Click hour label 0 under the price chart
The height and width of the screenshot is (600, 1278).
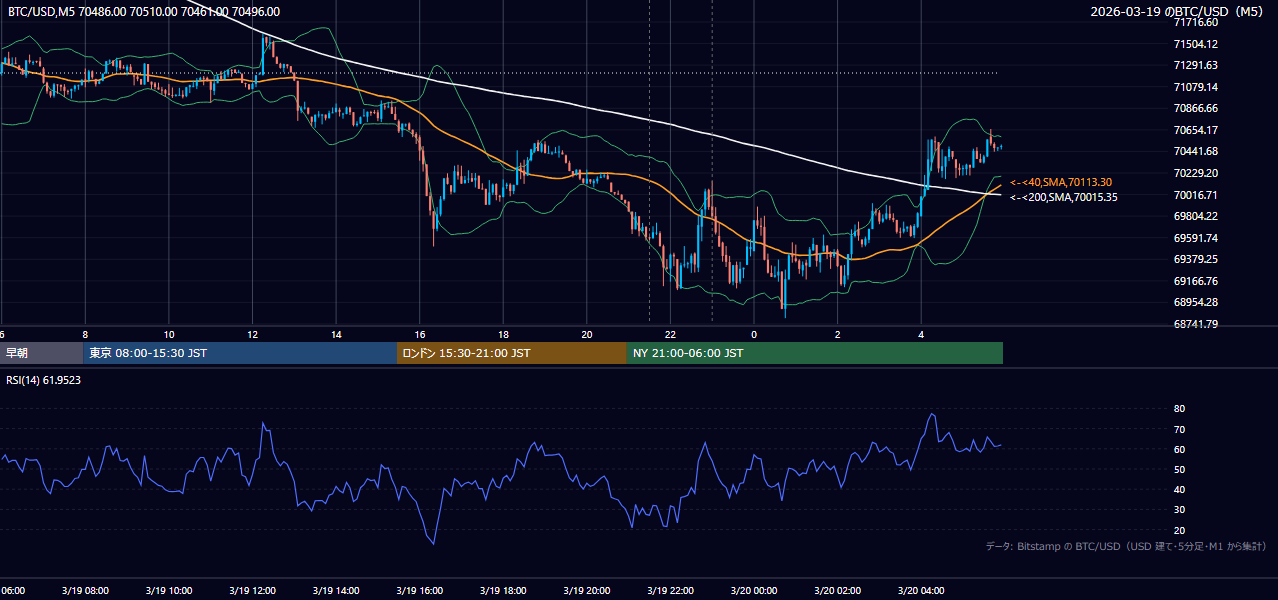click(754, 335)
